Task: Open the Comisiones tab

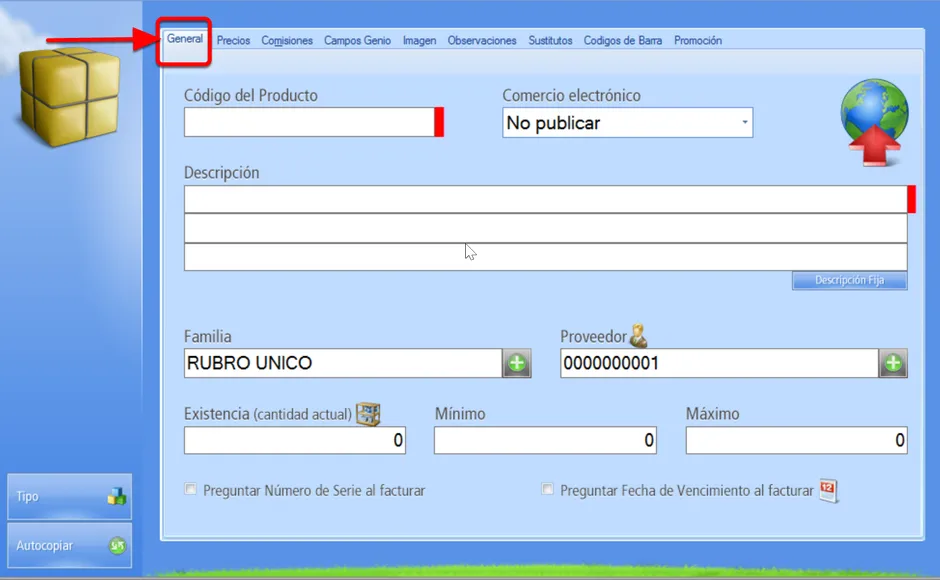Action: click(287, 41)
